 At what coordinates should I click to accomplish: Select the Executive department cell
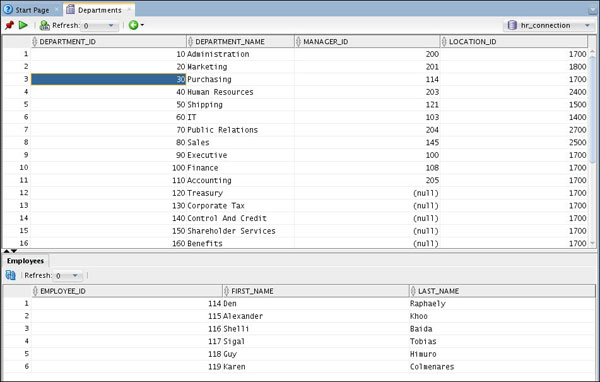(x=240, y=155)
